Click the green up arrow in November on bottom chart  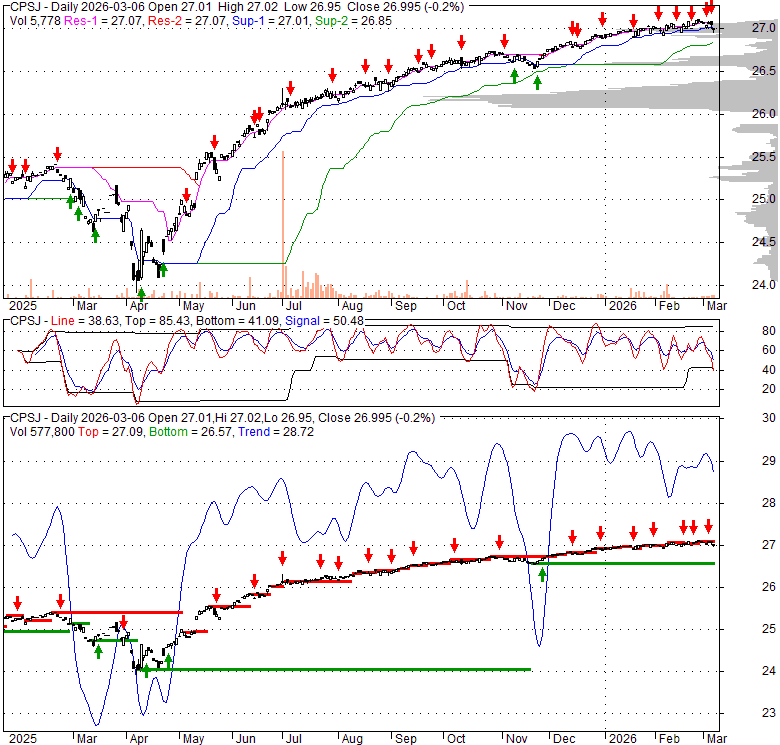click(543, 574)
